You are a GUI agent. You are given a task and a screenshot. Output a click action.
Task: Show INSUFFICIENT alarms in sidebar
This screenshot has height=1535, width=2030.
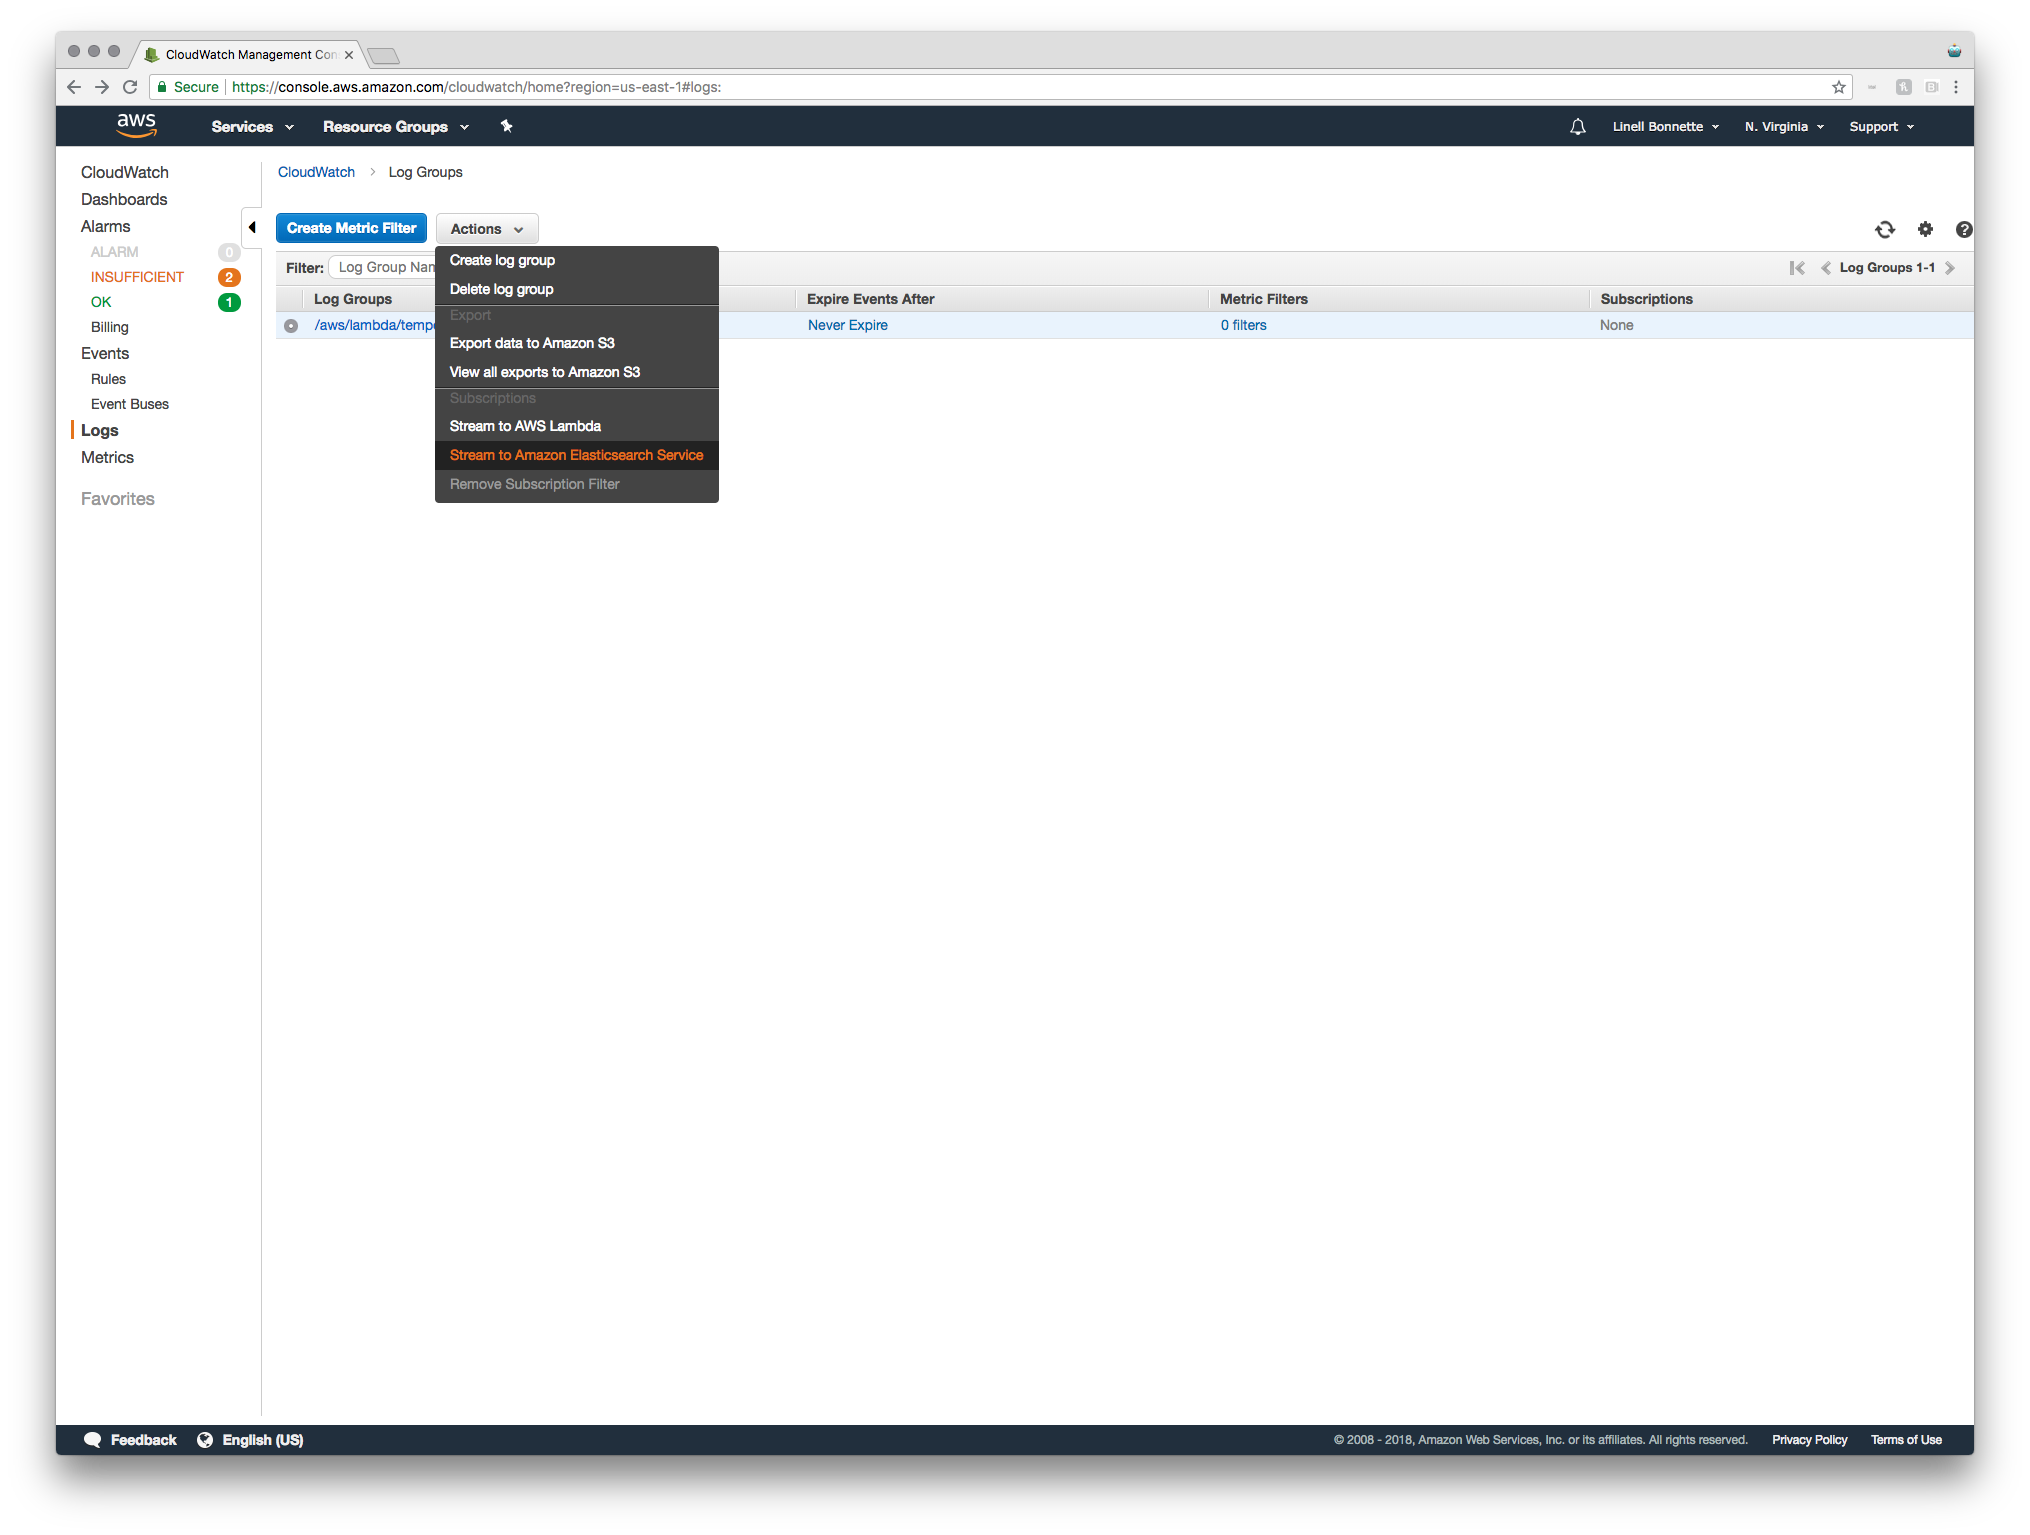click(137, 277)
